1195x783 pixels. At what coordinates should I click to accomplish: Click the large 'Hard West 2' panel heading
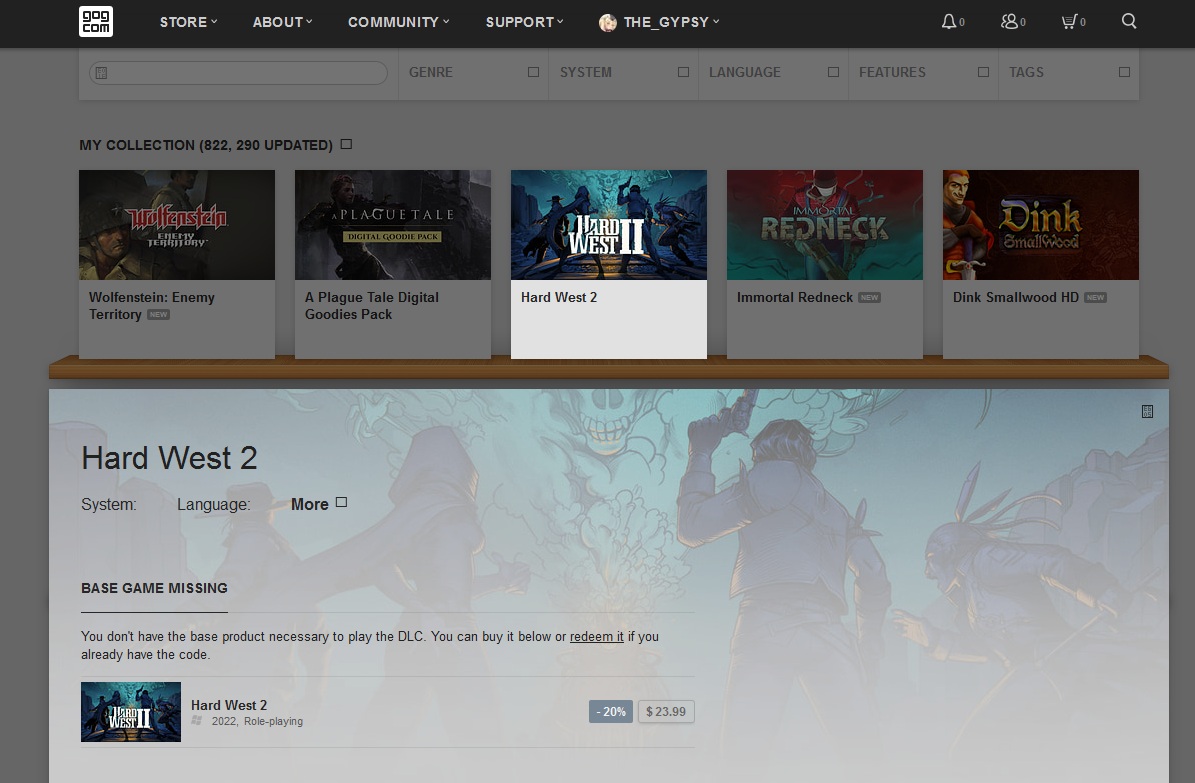click(x=169, y=458)
